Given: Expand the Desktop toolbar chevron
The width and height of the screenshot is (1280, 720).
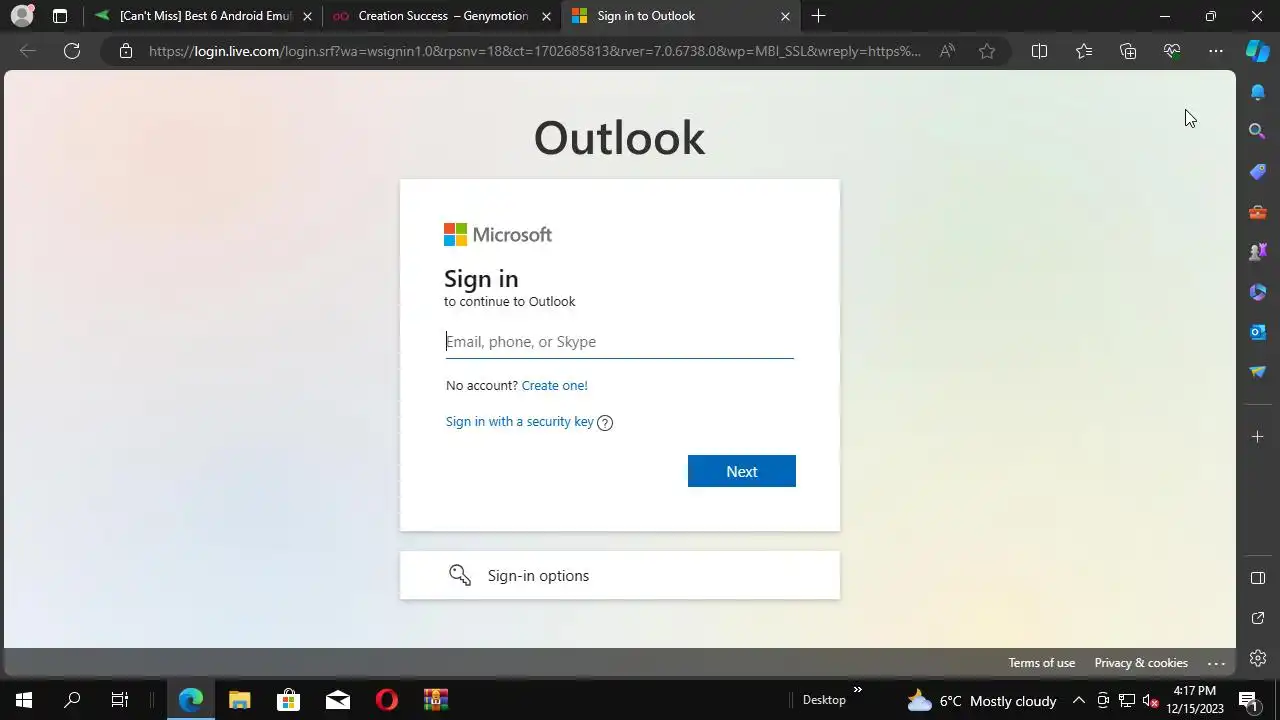Looking at the screenshot, I should (857, 689).
